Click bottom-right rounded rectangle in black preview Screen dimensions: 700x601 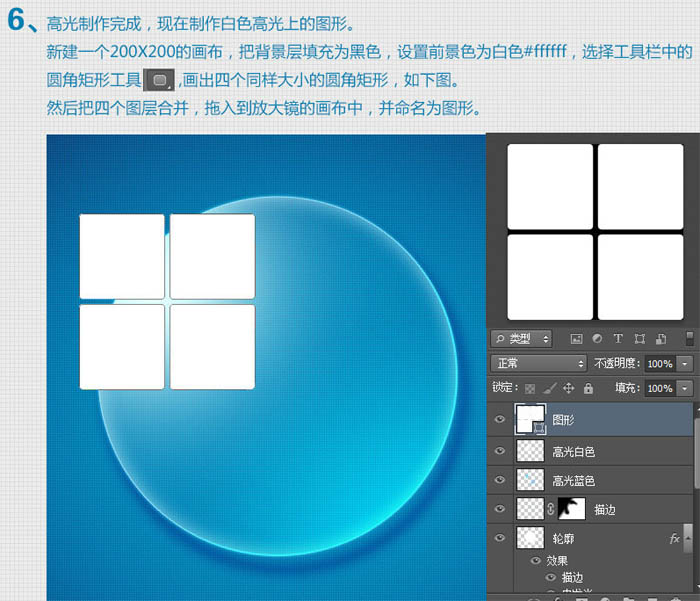pos(641,277)
